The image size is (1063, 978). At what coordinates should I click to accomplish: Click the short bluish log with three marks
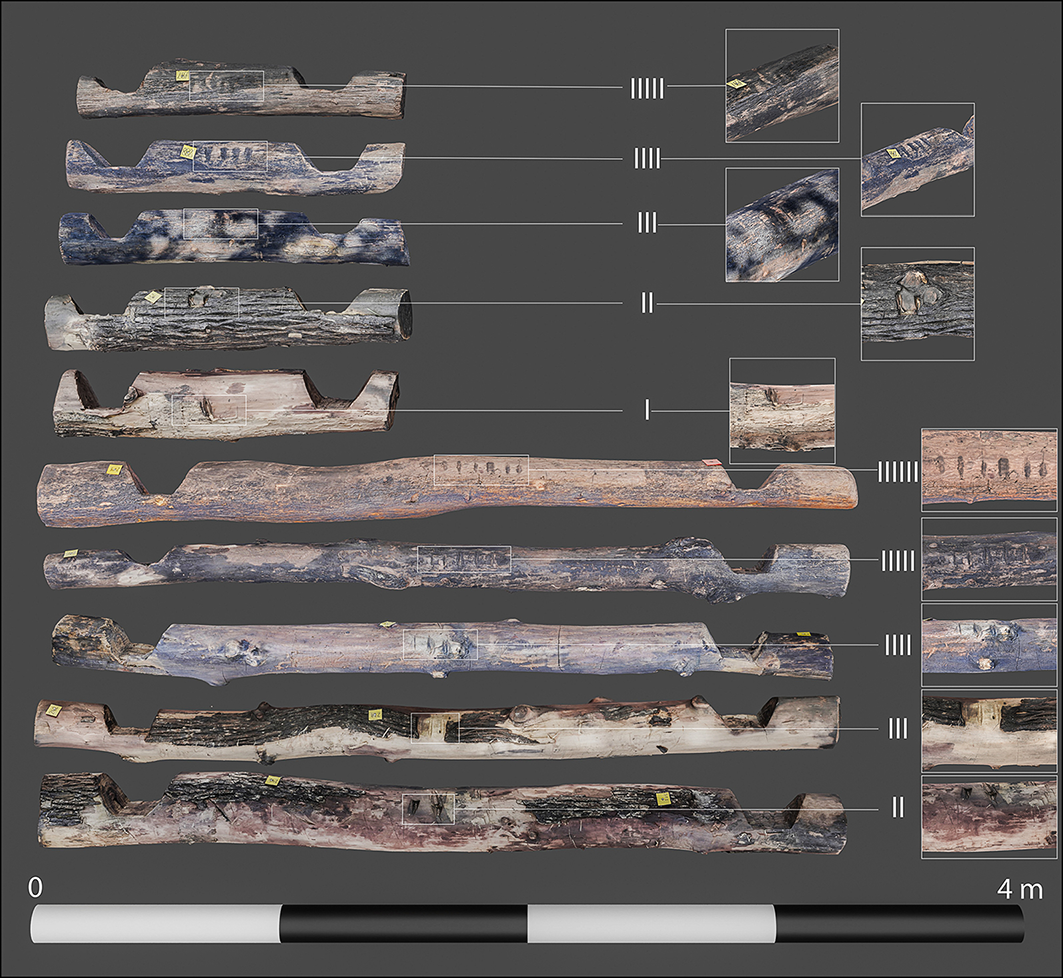point(235,238)
